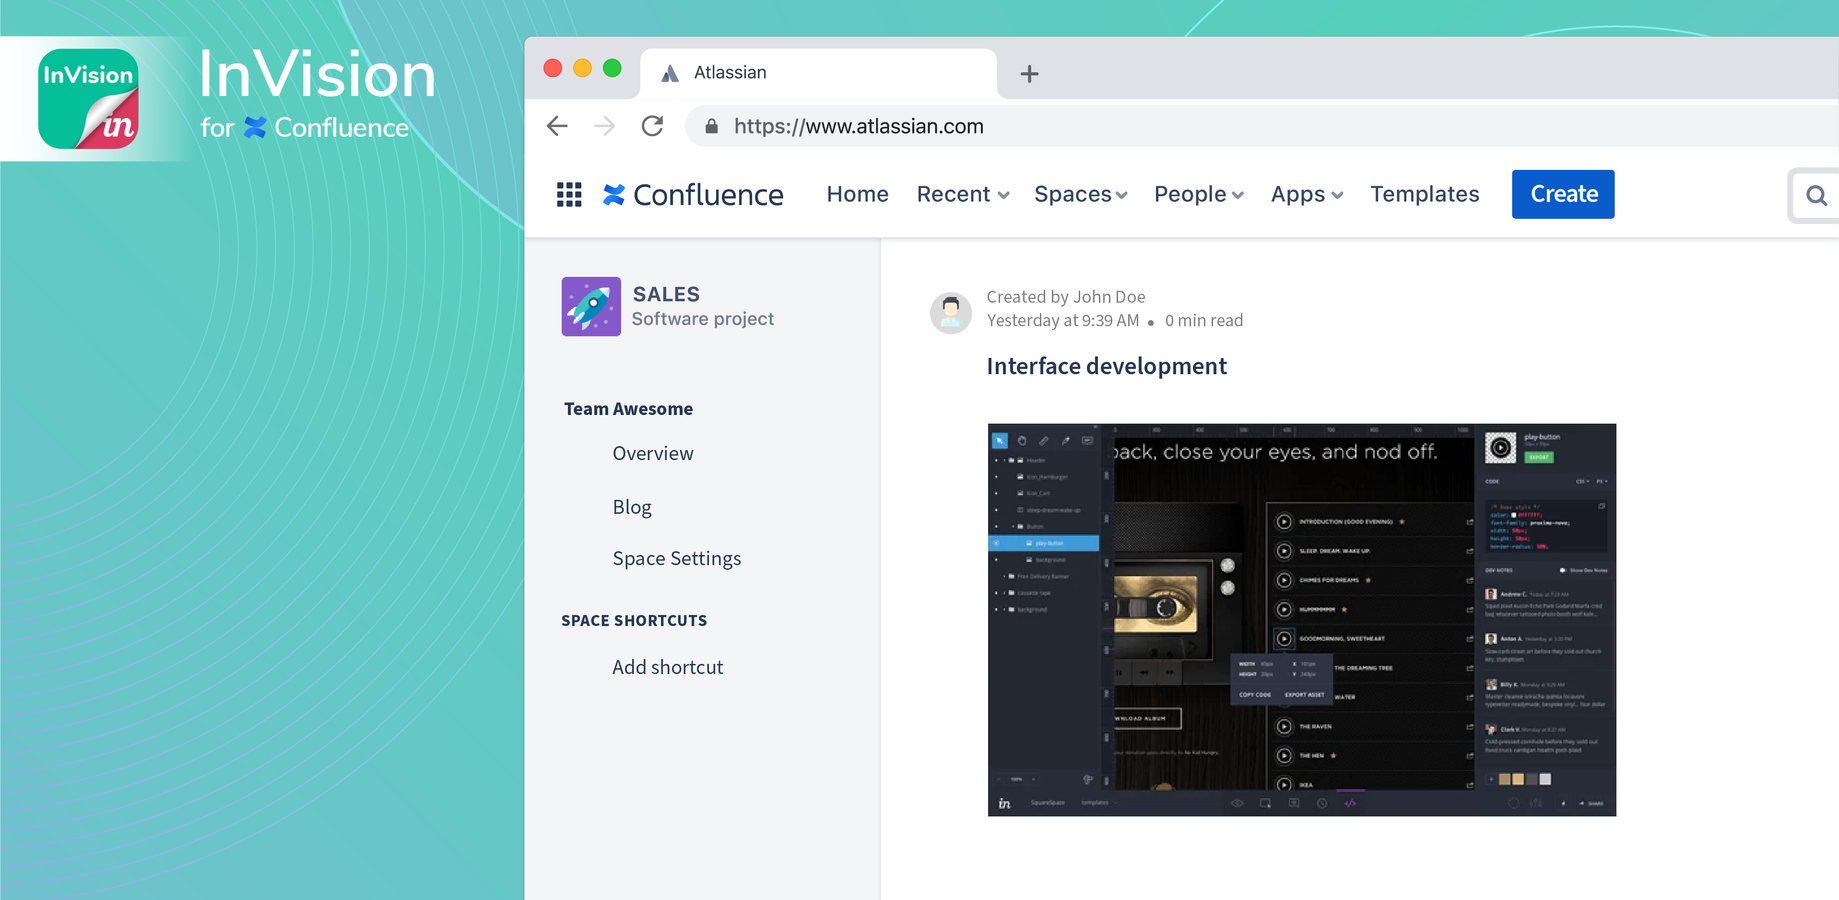Open the CSS dropdown in code panel
1839x900 pixels.
coord(1582,481)
